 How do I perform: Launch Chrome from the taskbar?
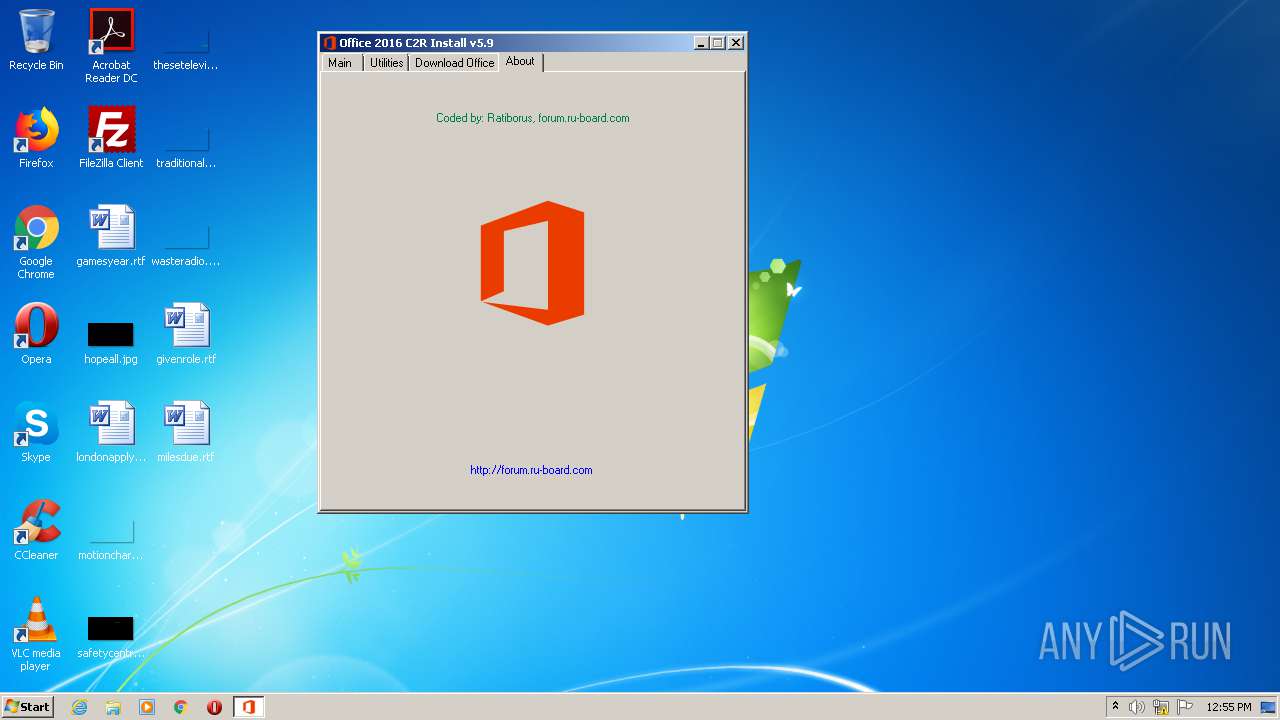coord(181,707)
